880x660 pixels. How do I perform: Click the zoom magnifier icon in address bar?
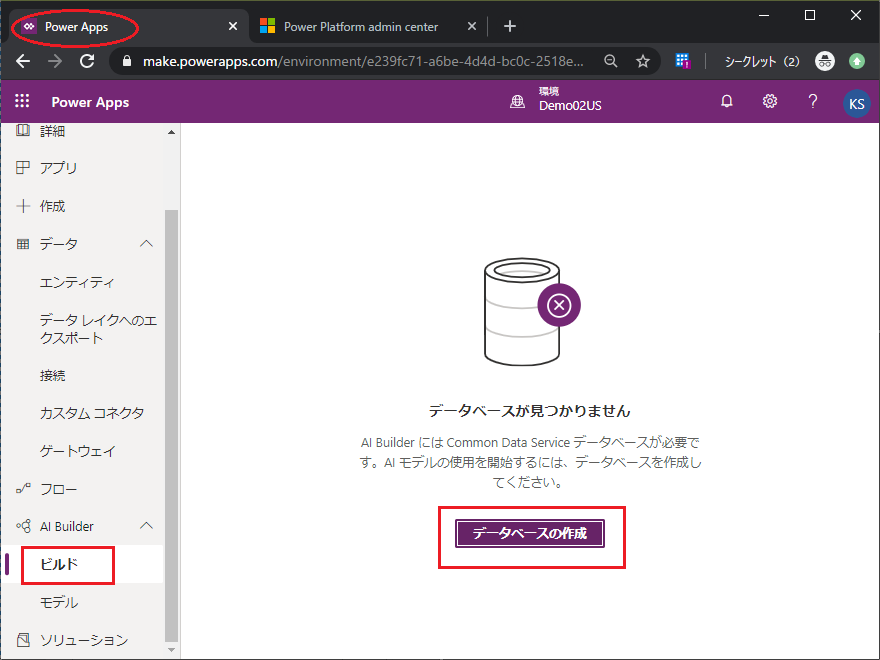pyautogui.click(x=611, y=61)
